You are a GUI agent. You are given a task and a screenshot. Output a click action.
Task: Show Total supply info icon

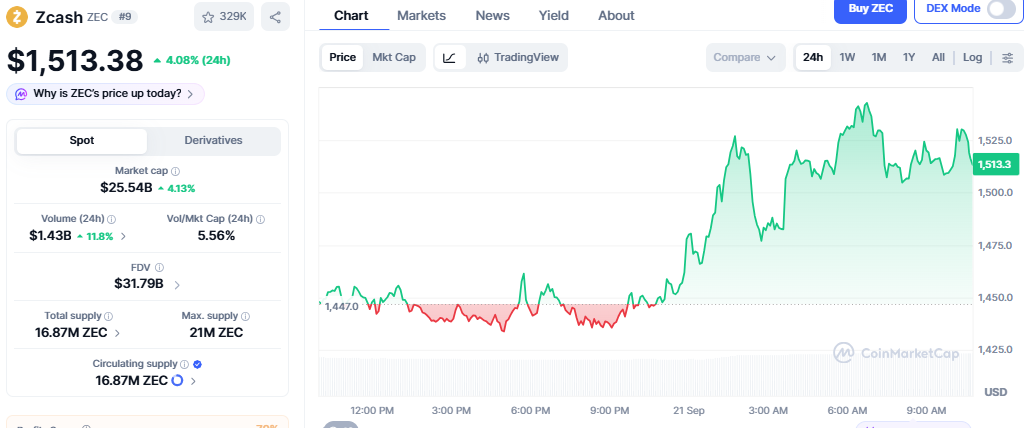click(108, 316)
